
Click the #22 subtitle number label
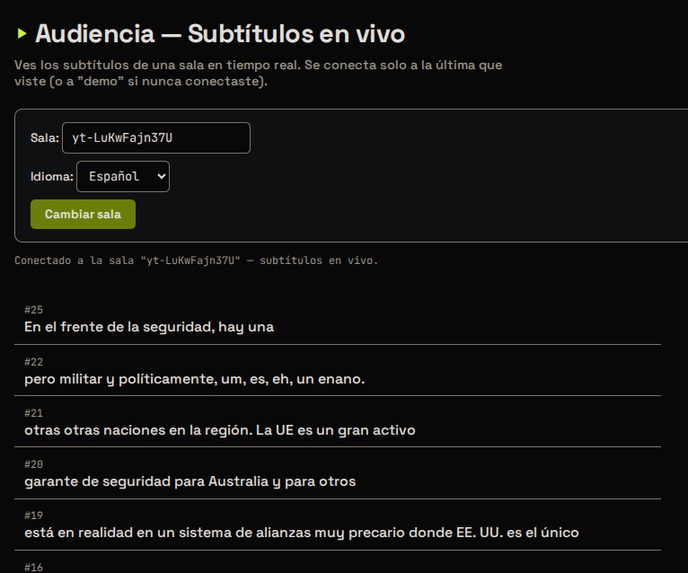pos(34,362)
